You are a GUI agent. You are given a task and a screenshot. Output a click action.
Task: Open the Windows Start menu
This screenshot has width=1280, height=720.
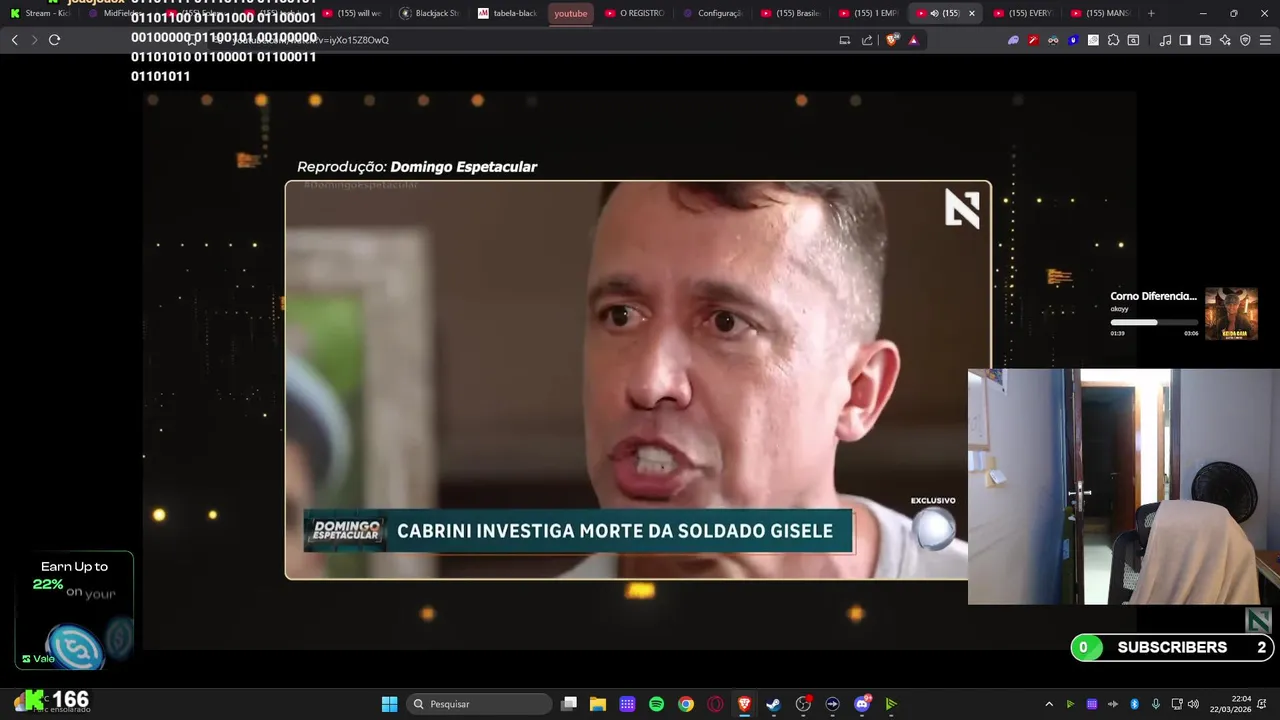[390, 704]
